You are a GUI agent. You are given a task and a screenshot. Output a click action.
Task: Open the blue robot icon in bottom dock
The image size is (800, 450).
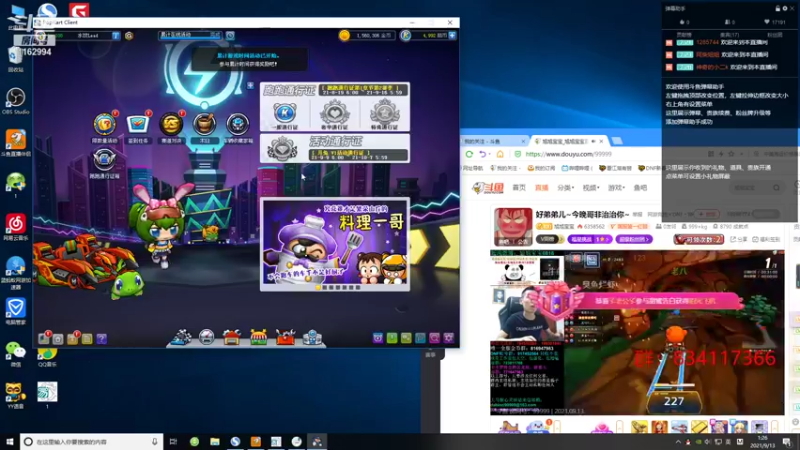coord(312,337)
